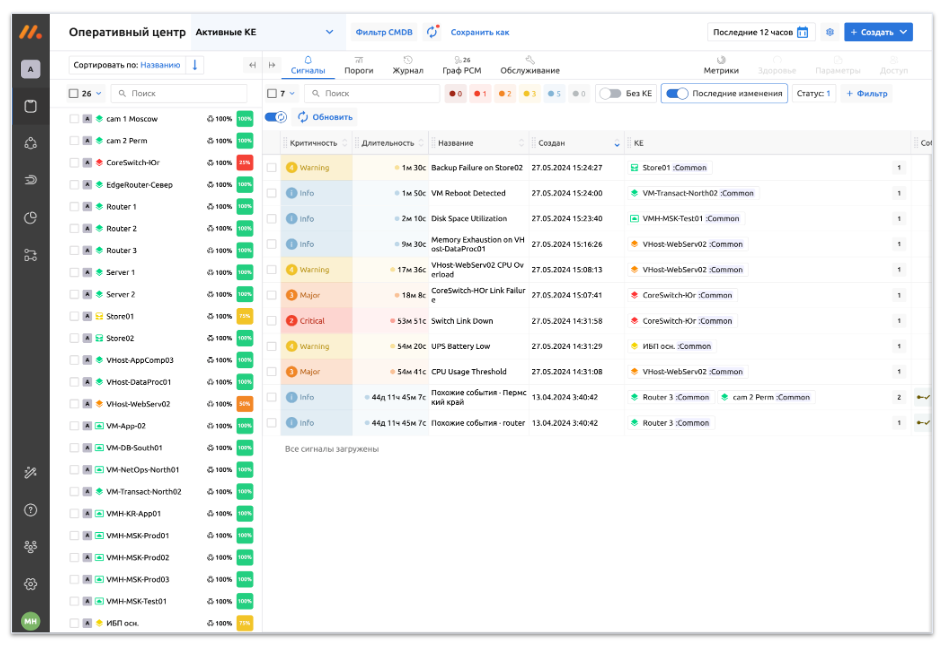Open the help question mark in sidebar
Viewport: 940px width, 645px height.
(30, 509)
